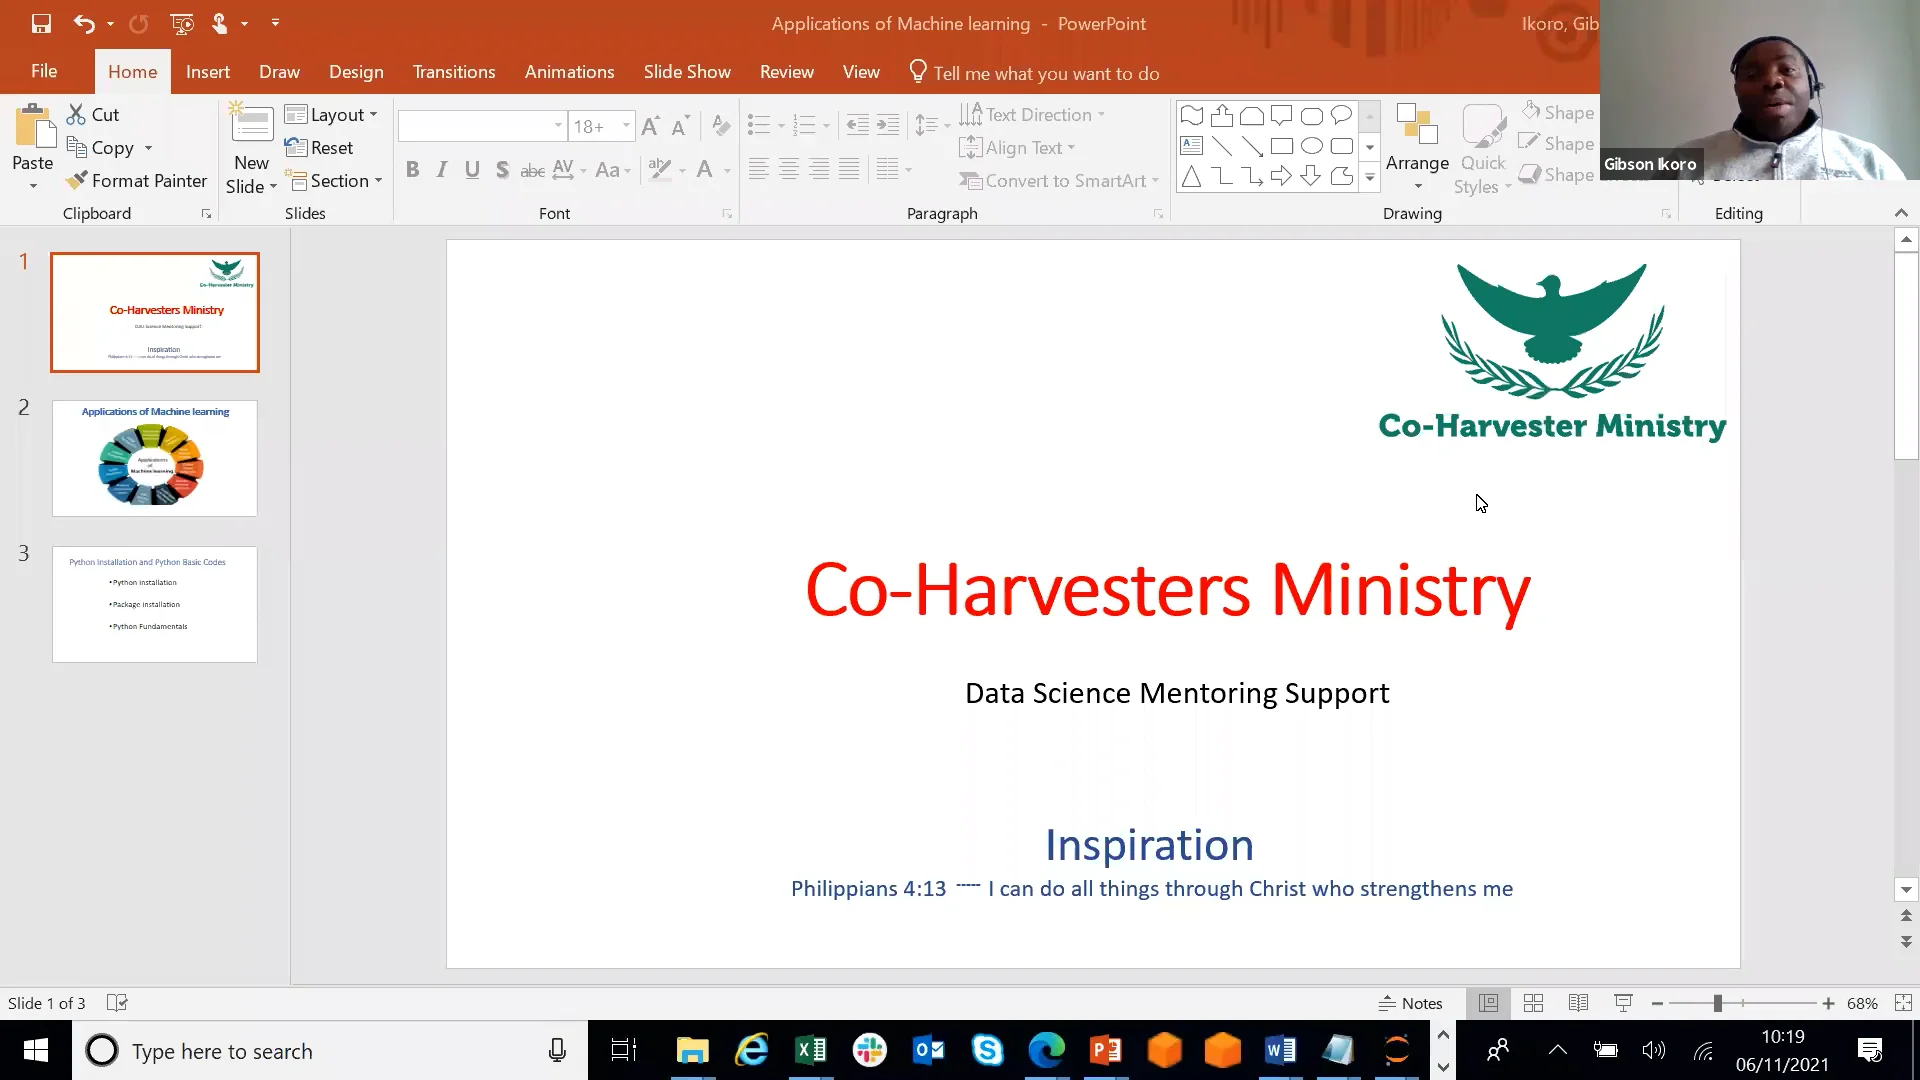Expand the shapes gallery More arrow
The height and width of the screenshot is (1080, 1920).
[x=1370, y=178]
